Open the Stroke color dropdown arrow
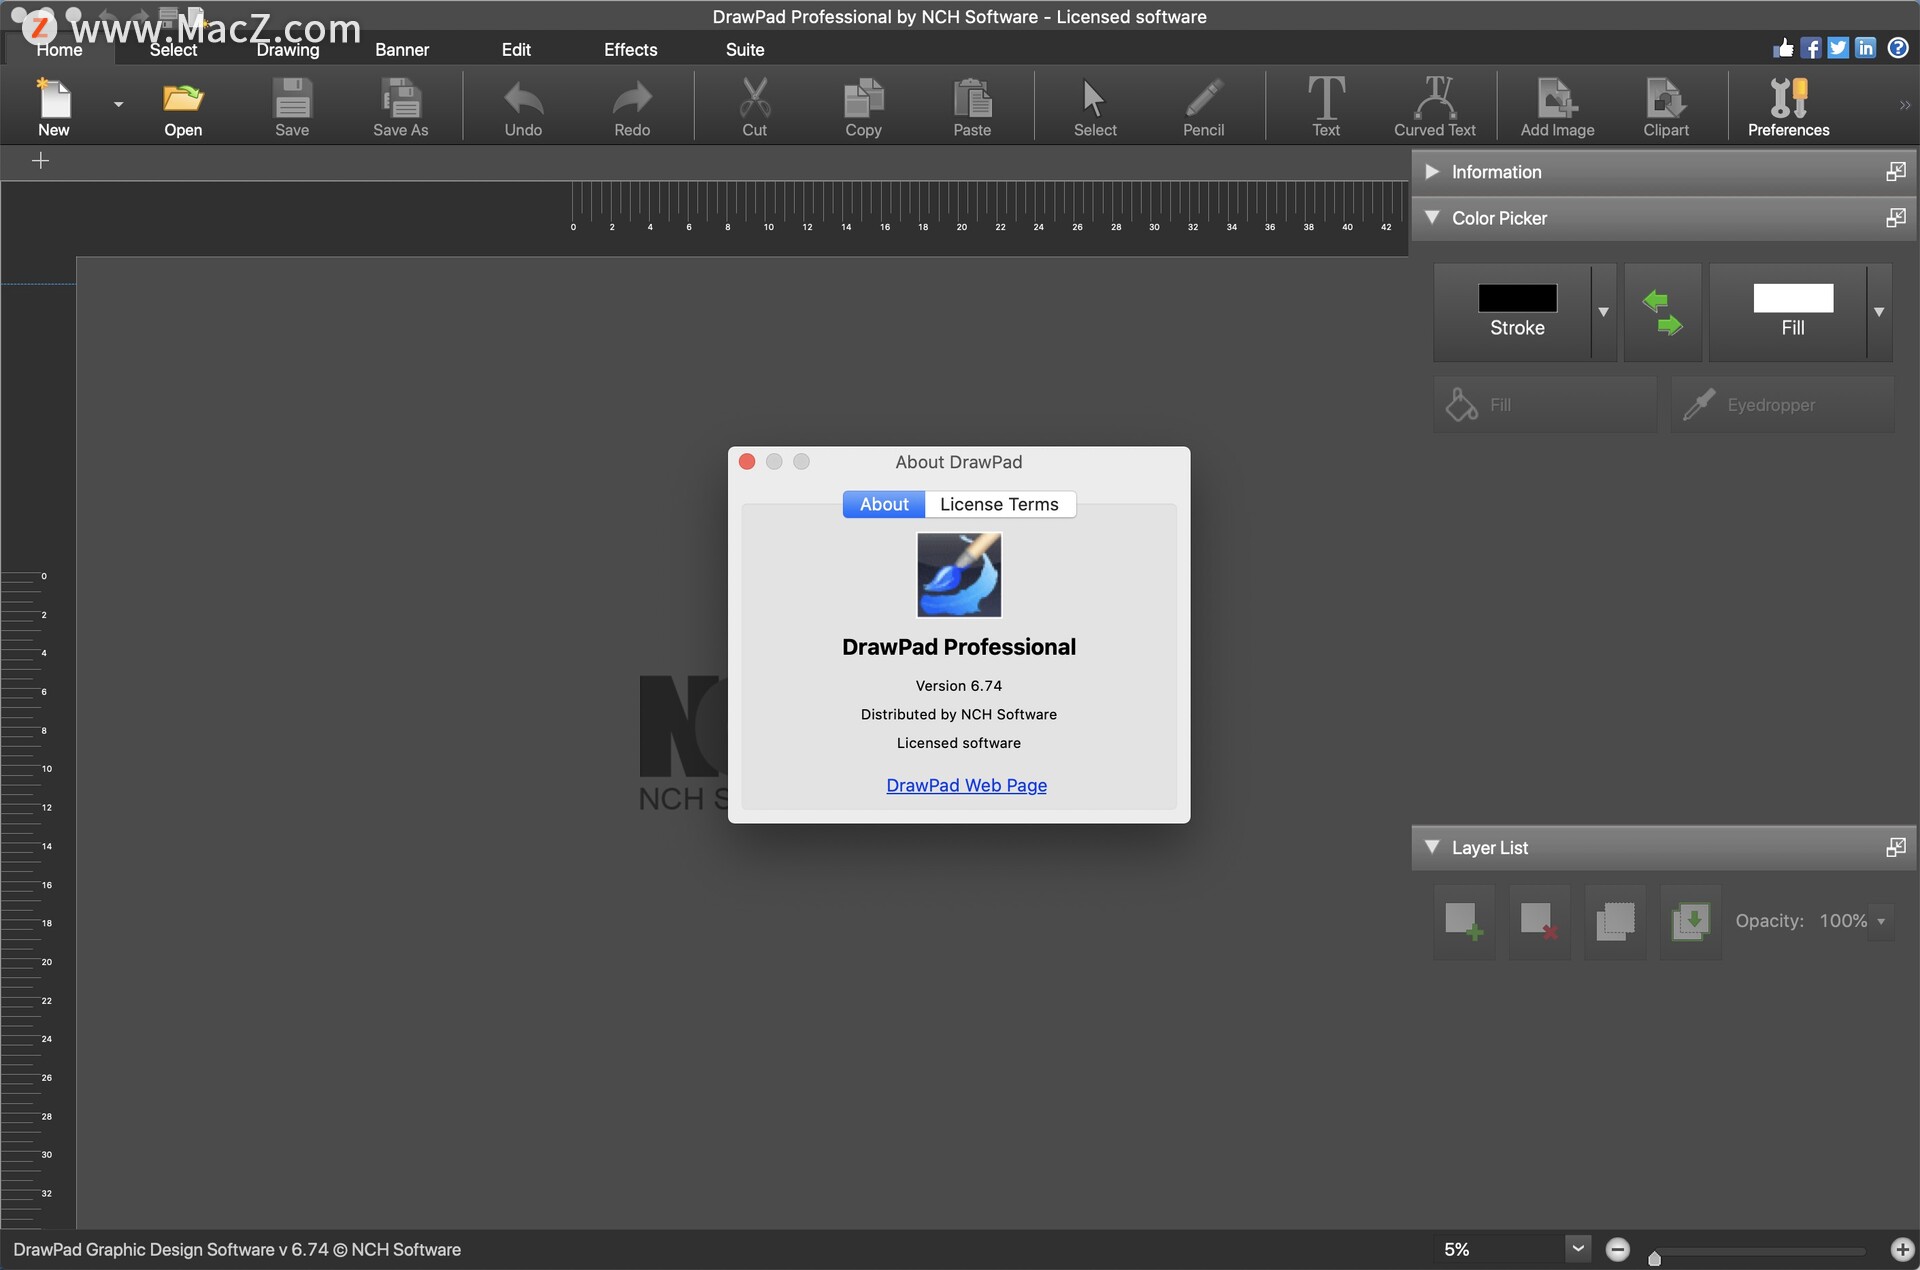Image resolution: width=1920 pixels, height=1270 pixels. click(1604, 313)
